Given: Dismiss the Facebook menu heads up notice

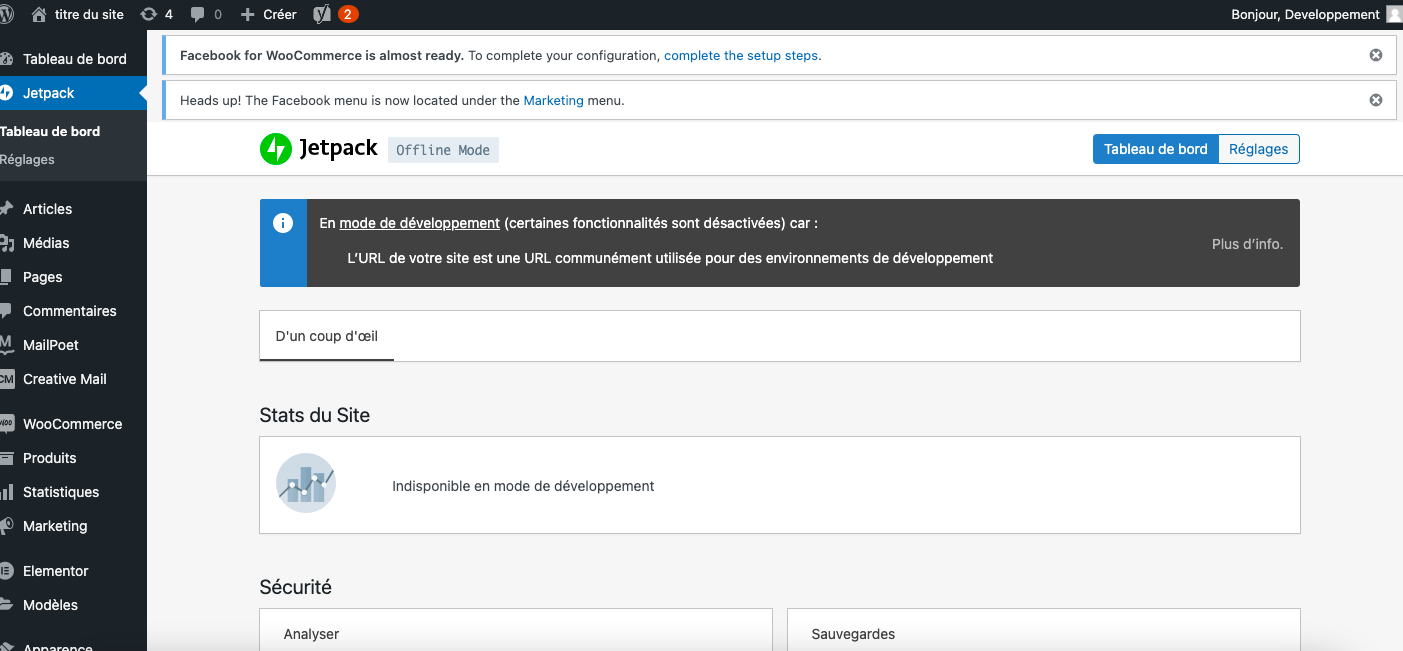Looking at the screenshot, I should pos(1376,100).
